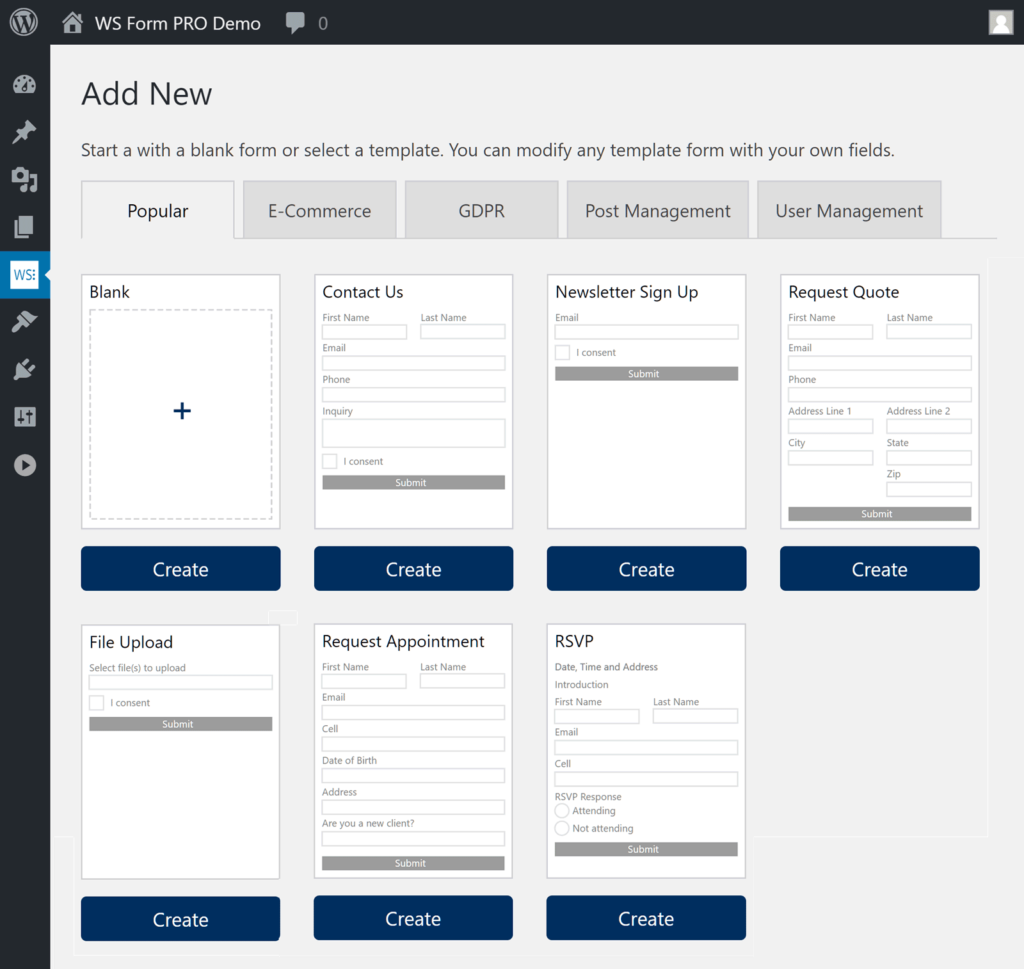Viewport: 1024px width, 969px height.
Task: Select the Attending radio in the RSVP preview
Action: coord(562,811)
